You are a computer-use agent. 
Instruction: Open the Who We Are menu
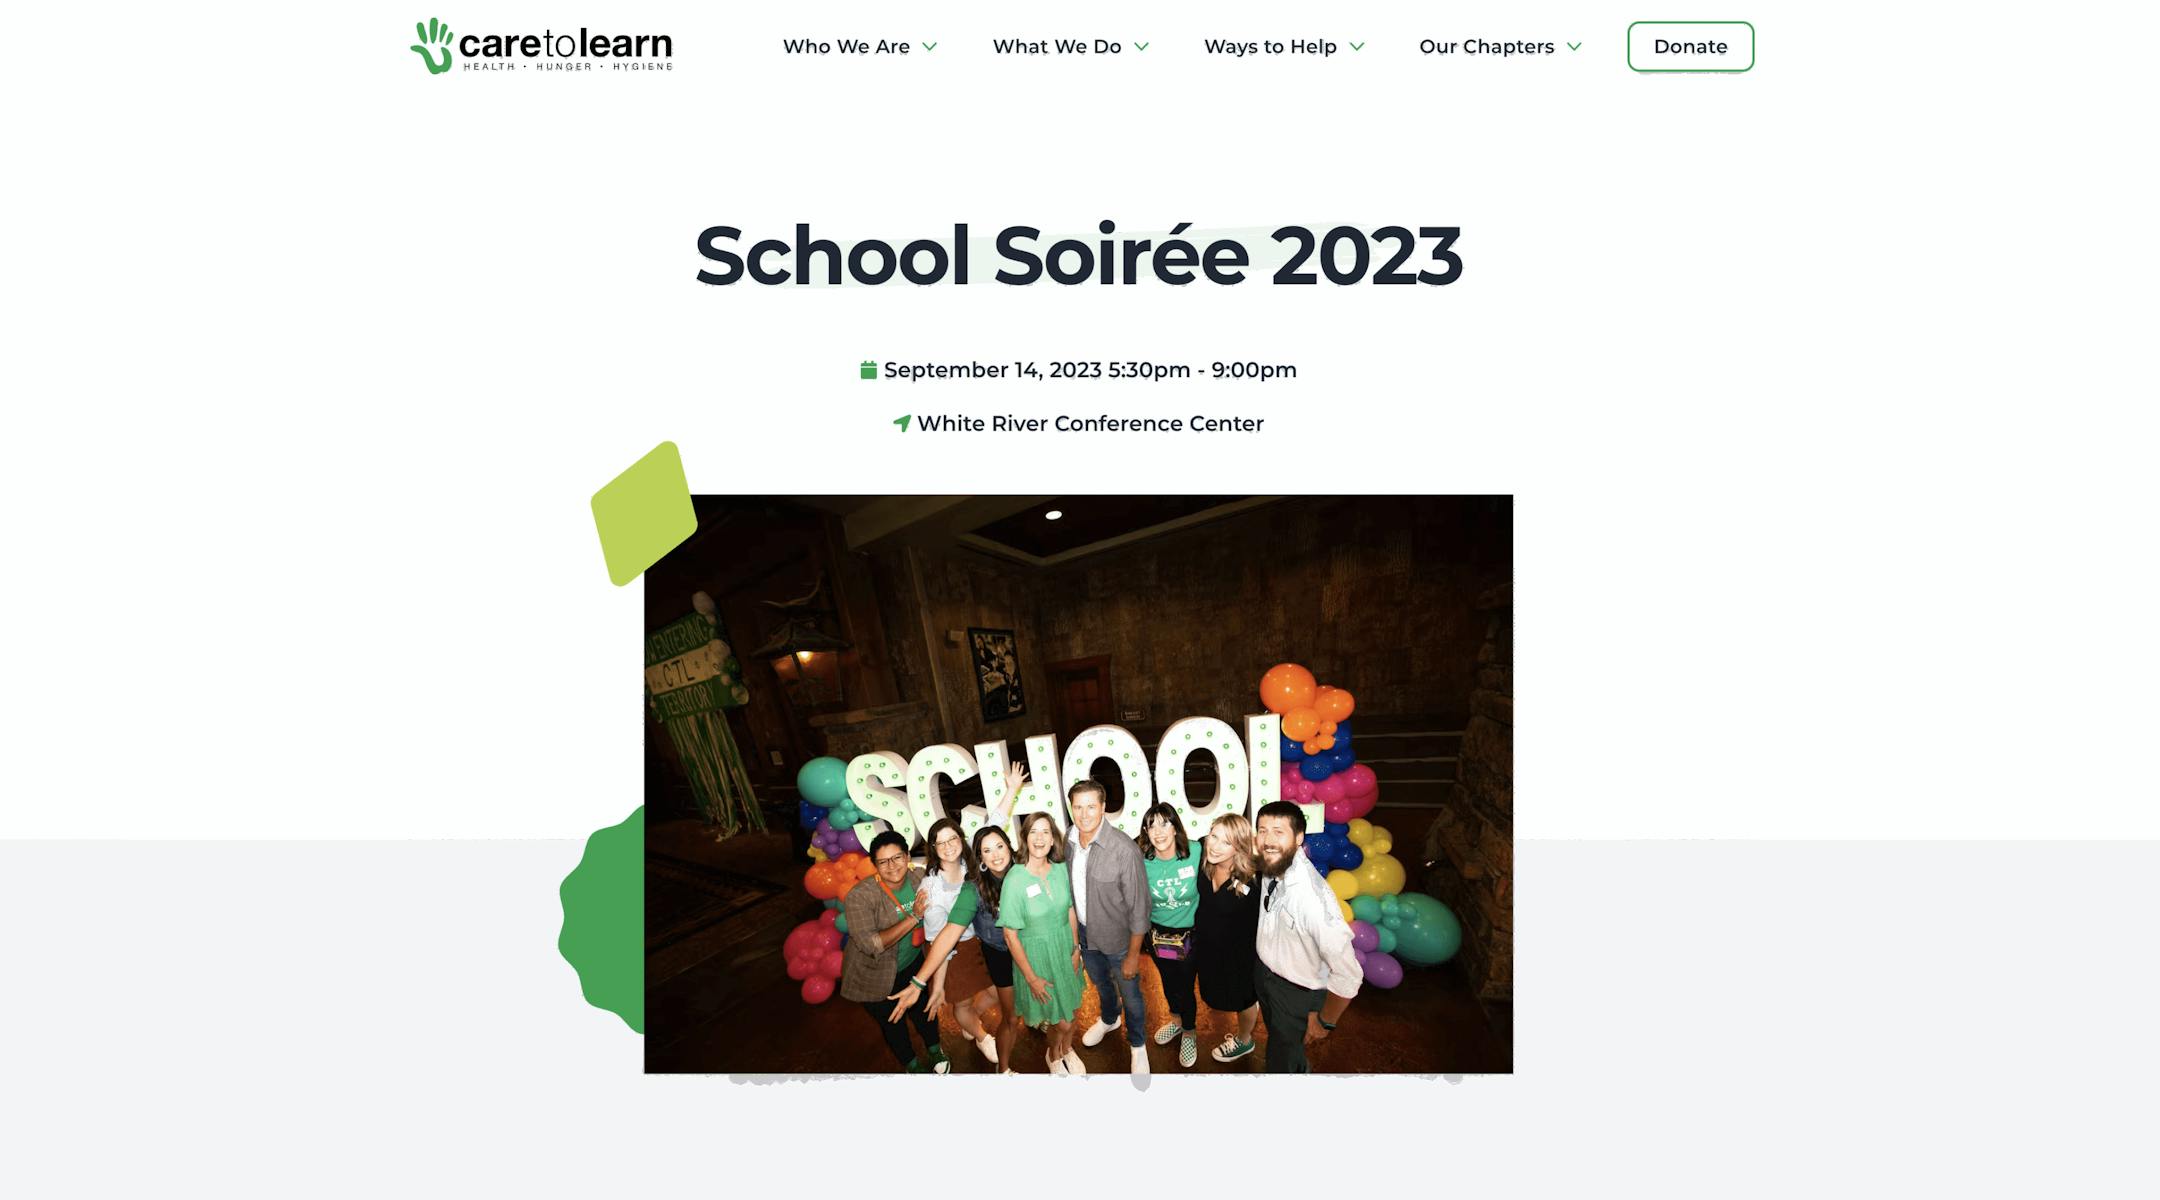click(846, 47)
